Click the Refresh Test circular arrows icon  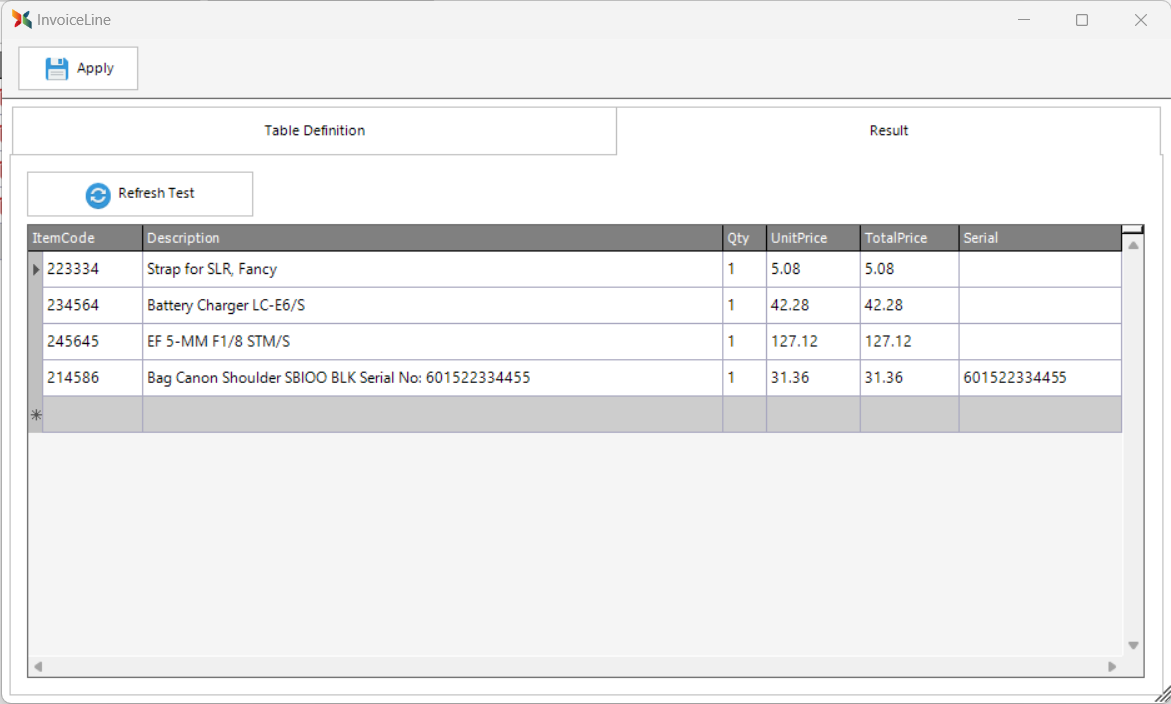click(x=98, y=195)
